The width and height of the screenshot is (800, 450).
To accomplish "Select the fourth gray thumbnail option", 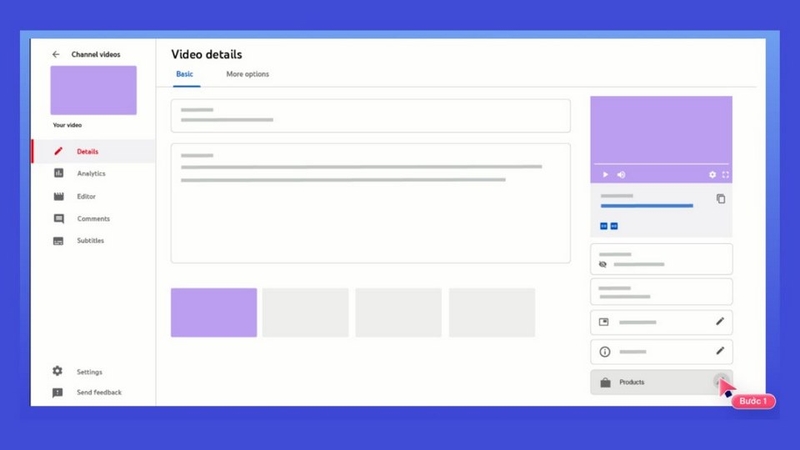I will click(492, 312).
